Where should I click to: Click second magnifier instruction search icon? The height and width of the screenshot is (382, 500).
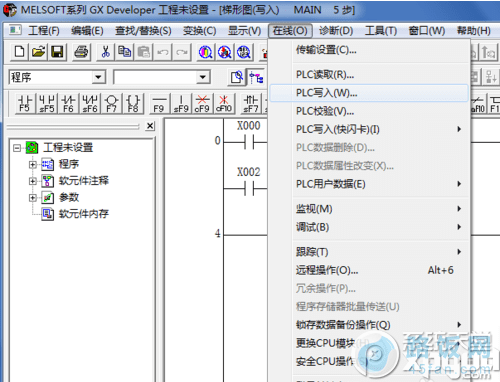click(225, 52)
